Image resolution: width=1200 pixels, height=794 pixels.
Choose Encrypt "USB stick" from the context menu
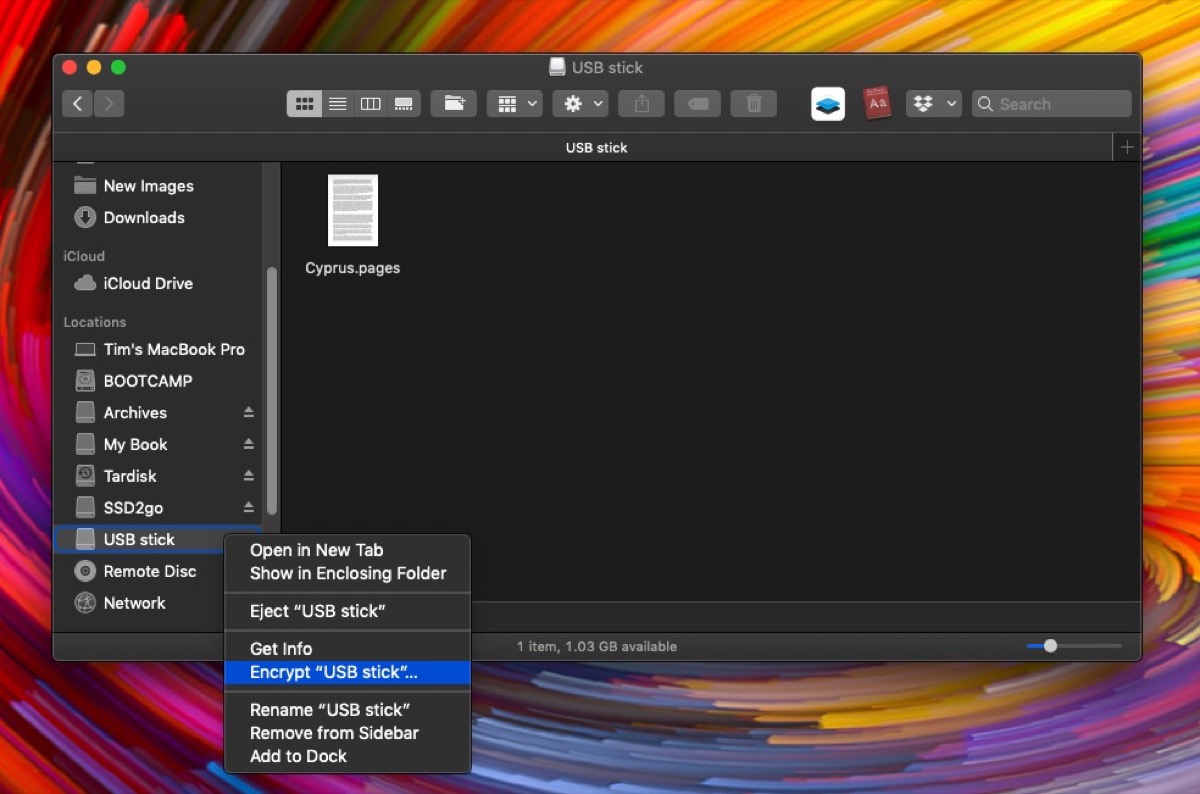pos(331,672)
